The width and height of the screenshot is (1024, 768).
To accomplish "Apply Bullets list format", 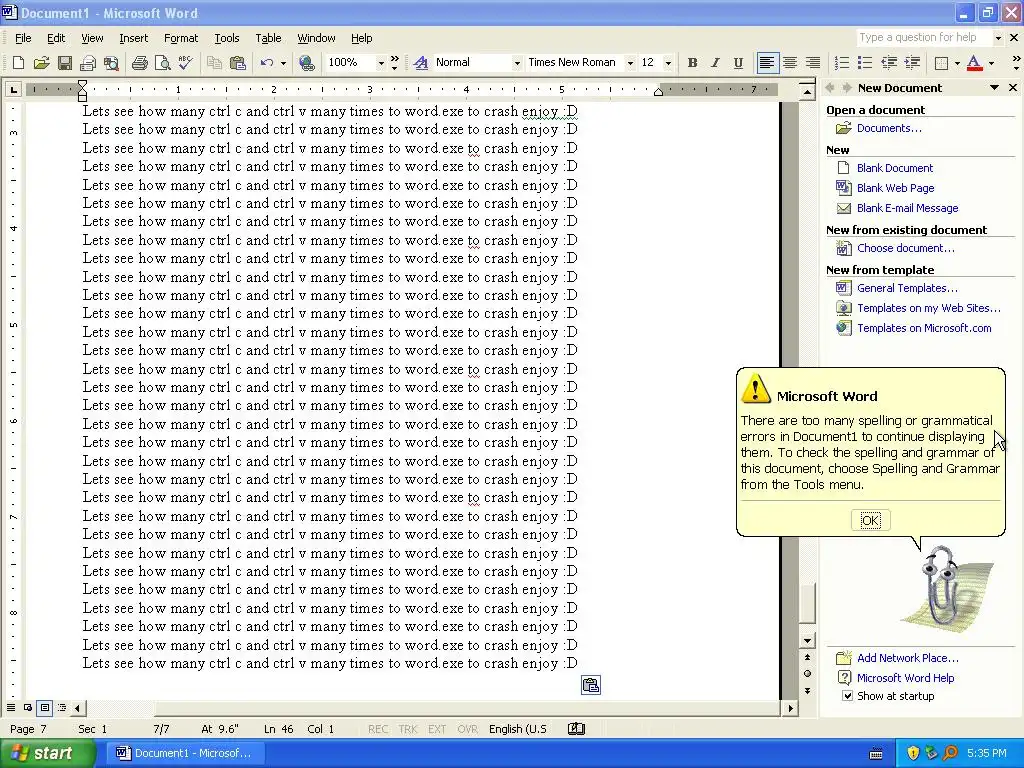I will [865, 63].
